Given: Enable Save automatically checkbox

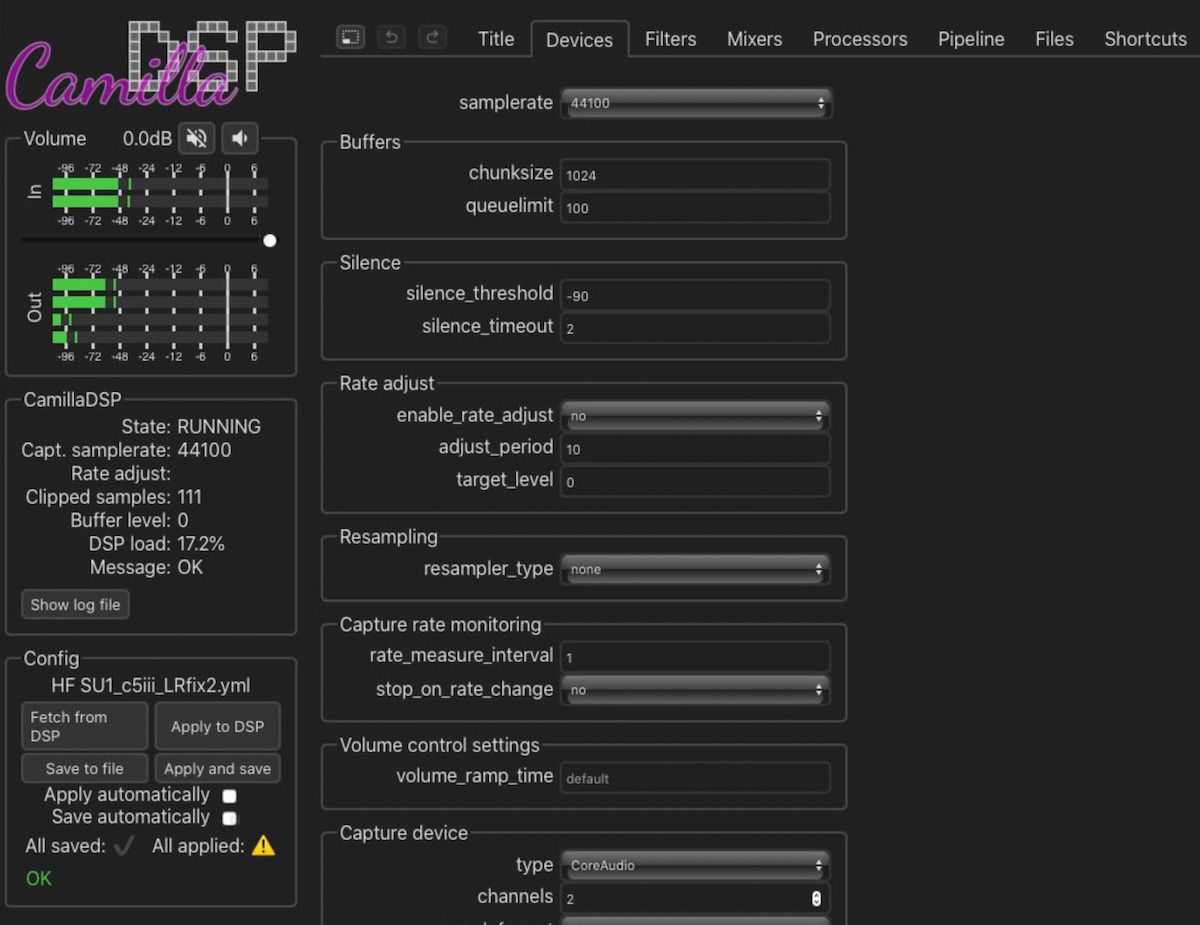Looking at the screenshot, I should coord(229,818).
